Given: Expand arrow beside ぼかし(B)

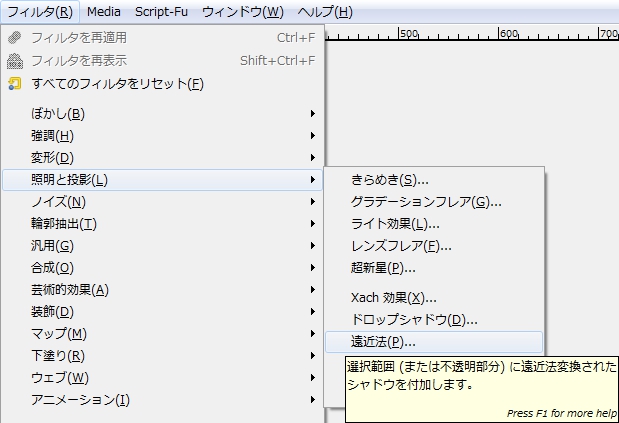Looking at the screenshot, I should [313, 114].
